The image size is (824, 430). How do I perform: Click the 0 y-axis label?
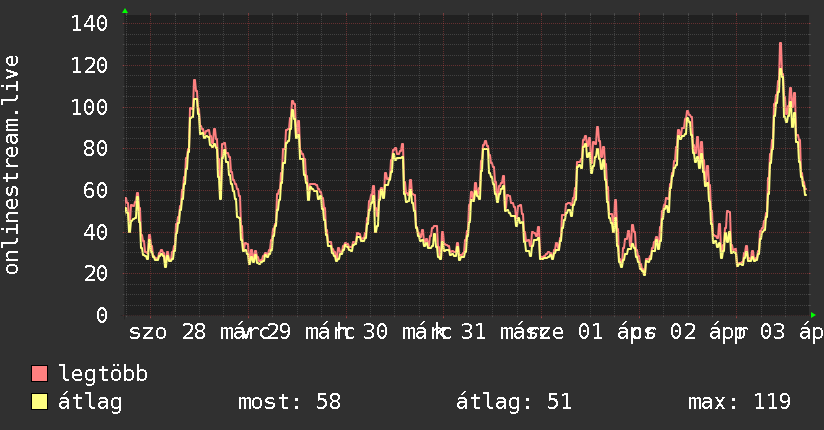click(102, 315)
